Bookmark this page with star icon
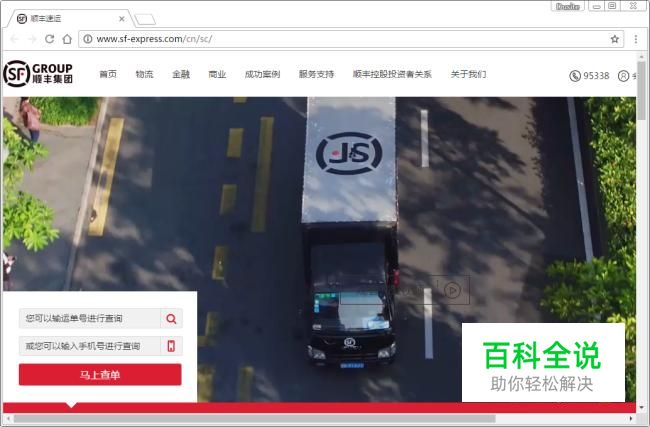Screen dimensions: 650x427 click(x=614, y=39)
